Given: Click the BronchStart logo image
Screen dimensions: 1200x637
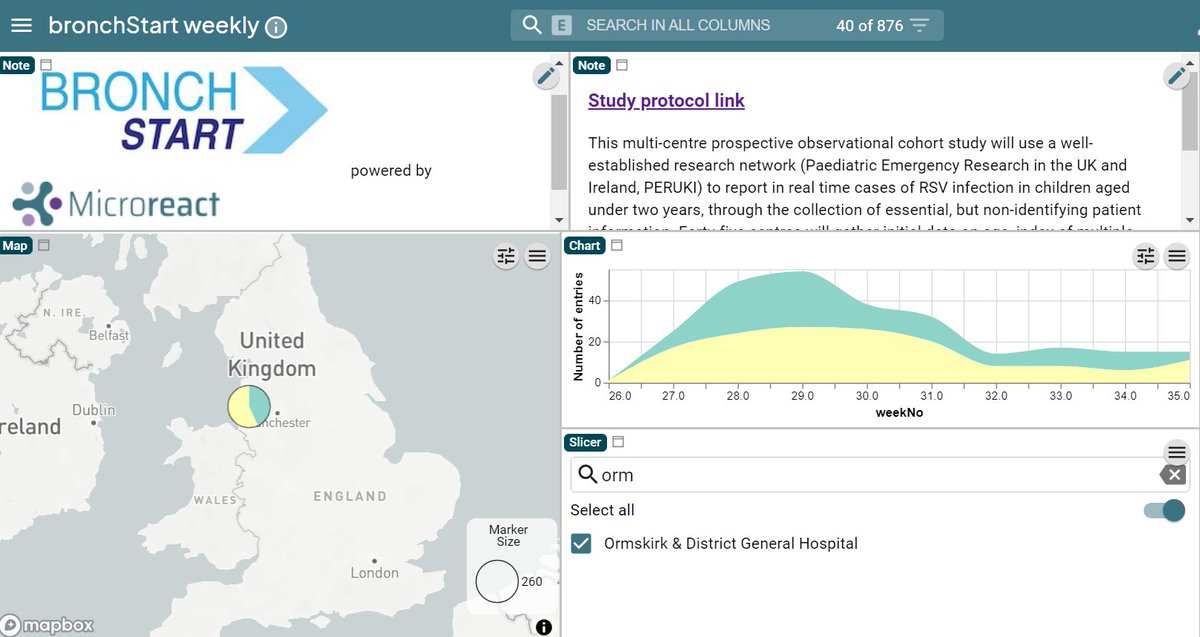Looking at the screenshot, I should pyautogui.click(x=184, y=111).
